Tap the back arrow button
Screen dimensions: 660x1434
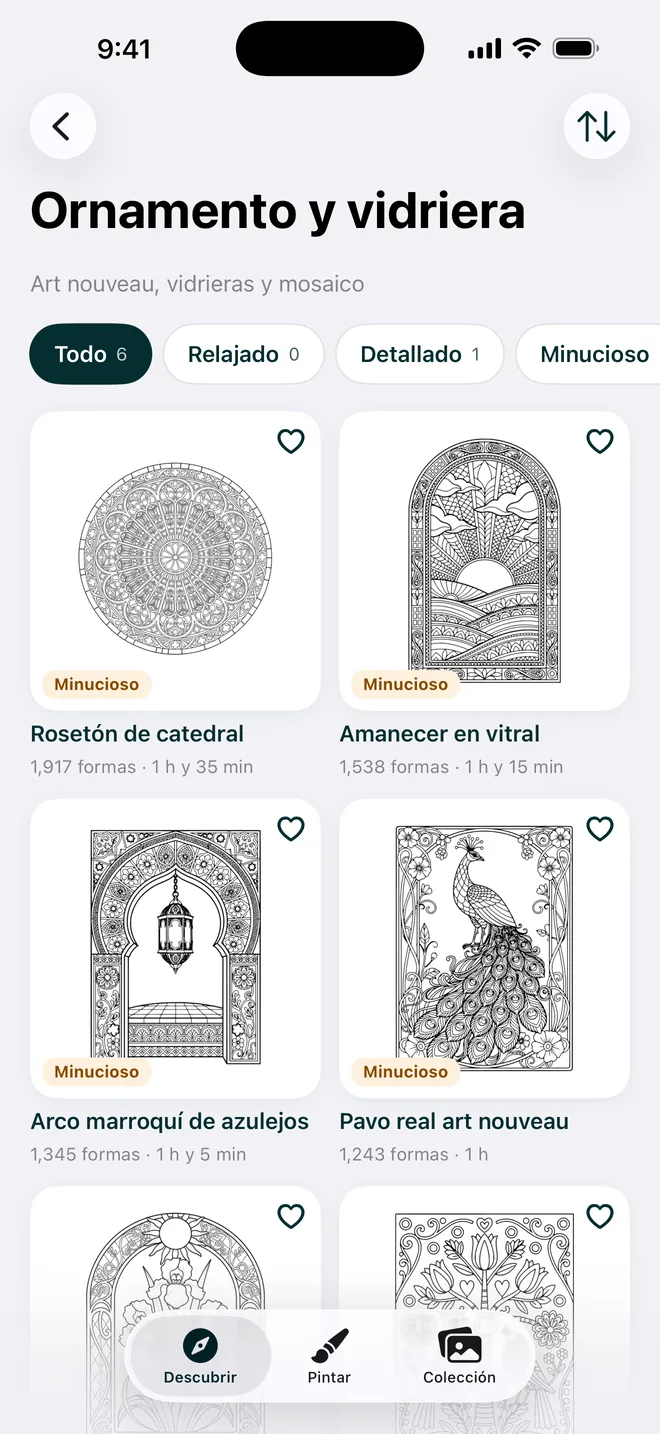pos(63,127)
